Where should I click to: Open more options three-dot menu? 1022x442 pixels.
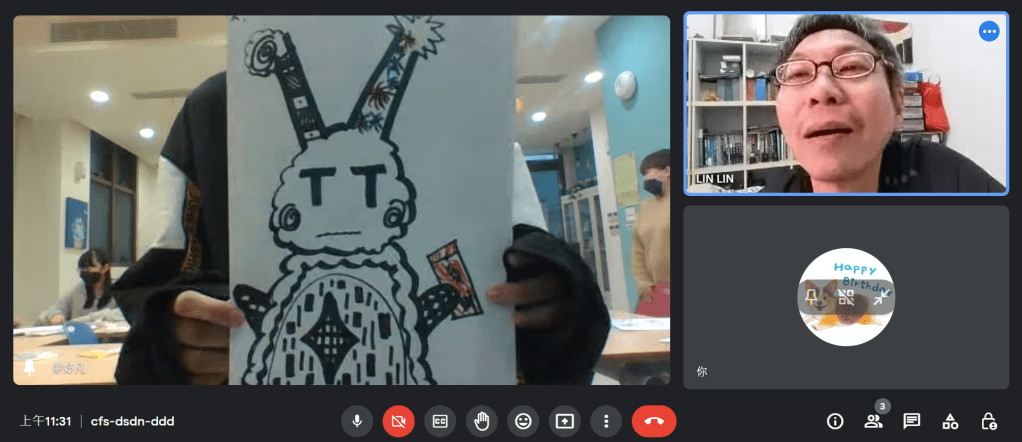coord(606,421)
